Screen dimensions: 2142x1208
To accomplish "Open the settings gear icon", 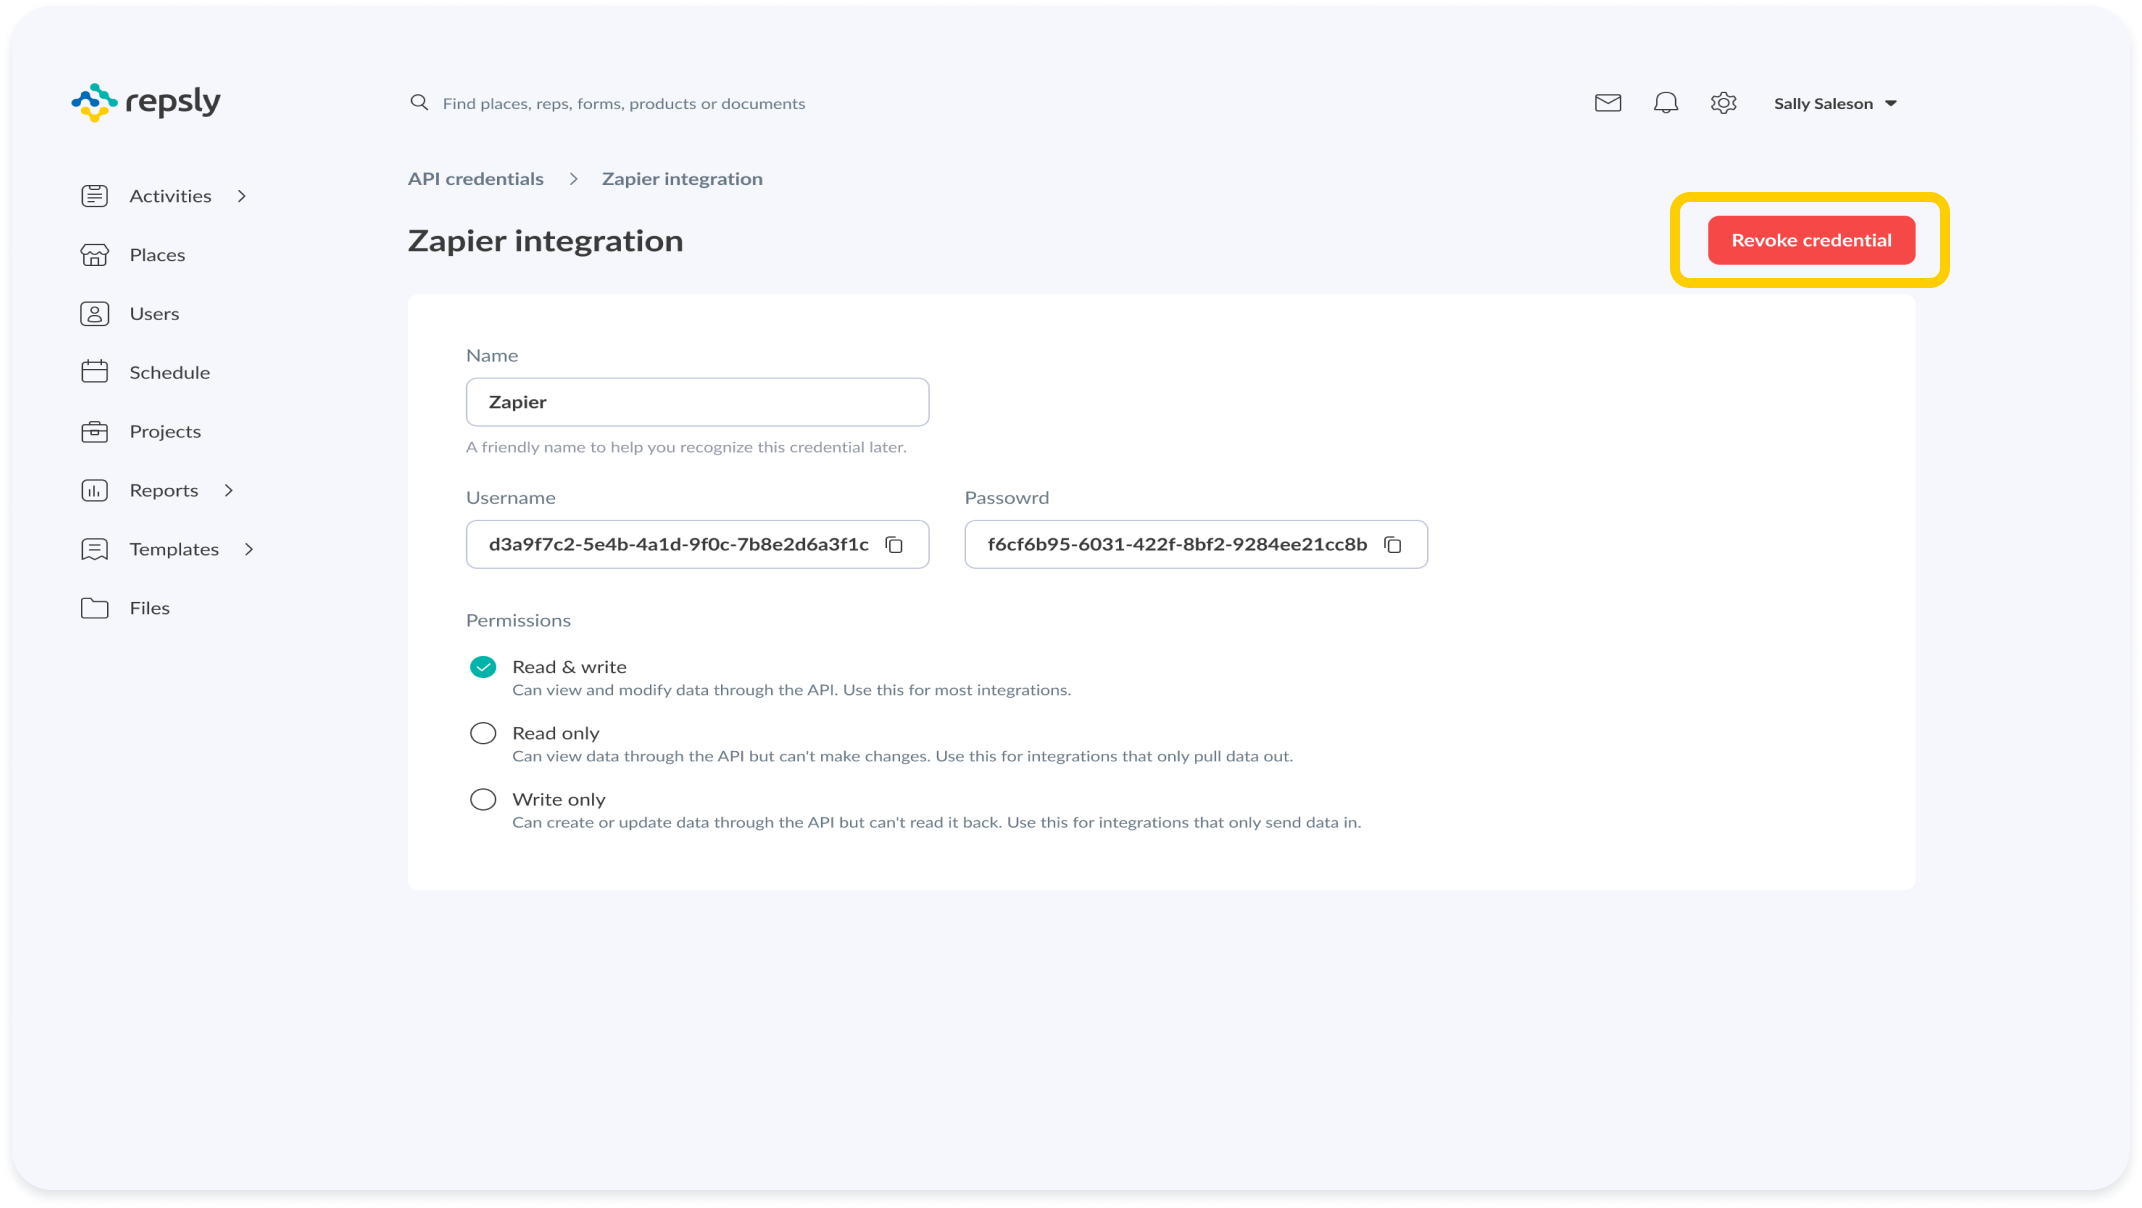I will (1723, 103).
